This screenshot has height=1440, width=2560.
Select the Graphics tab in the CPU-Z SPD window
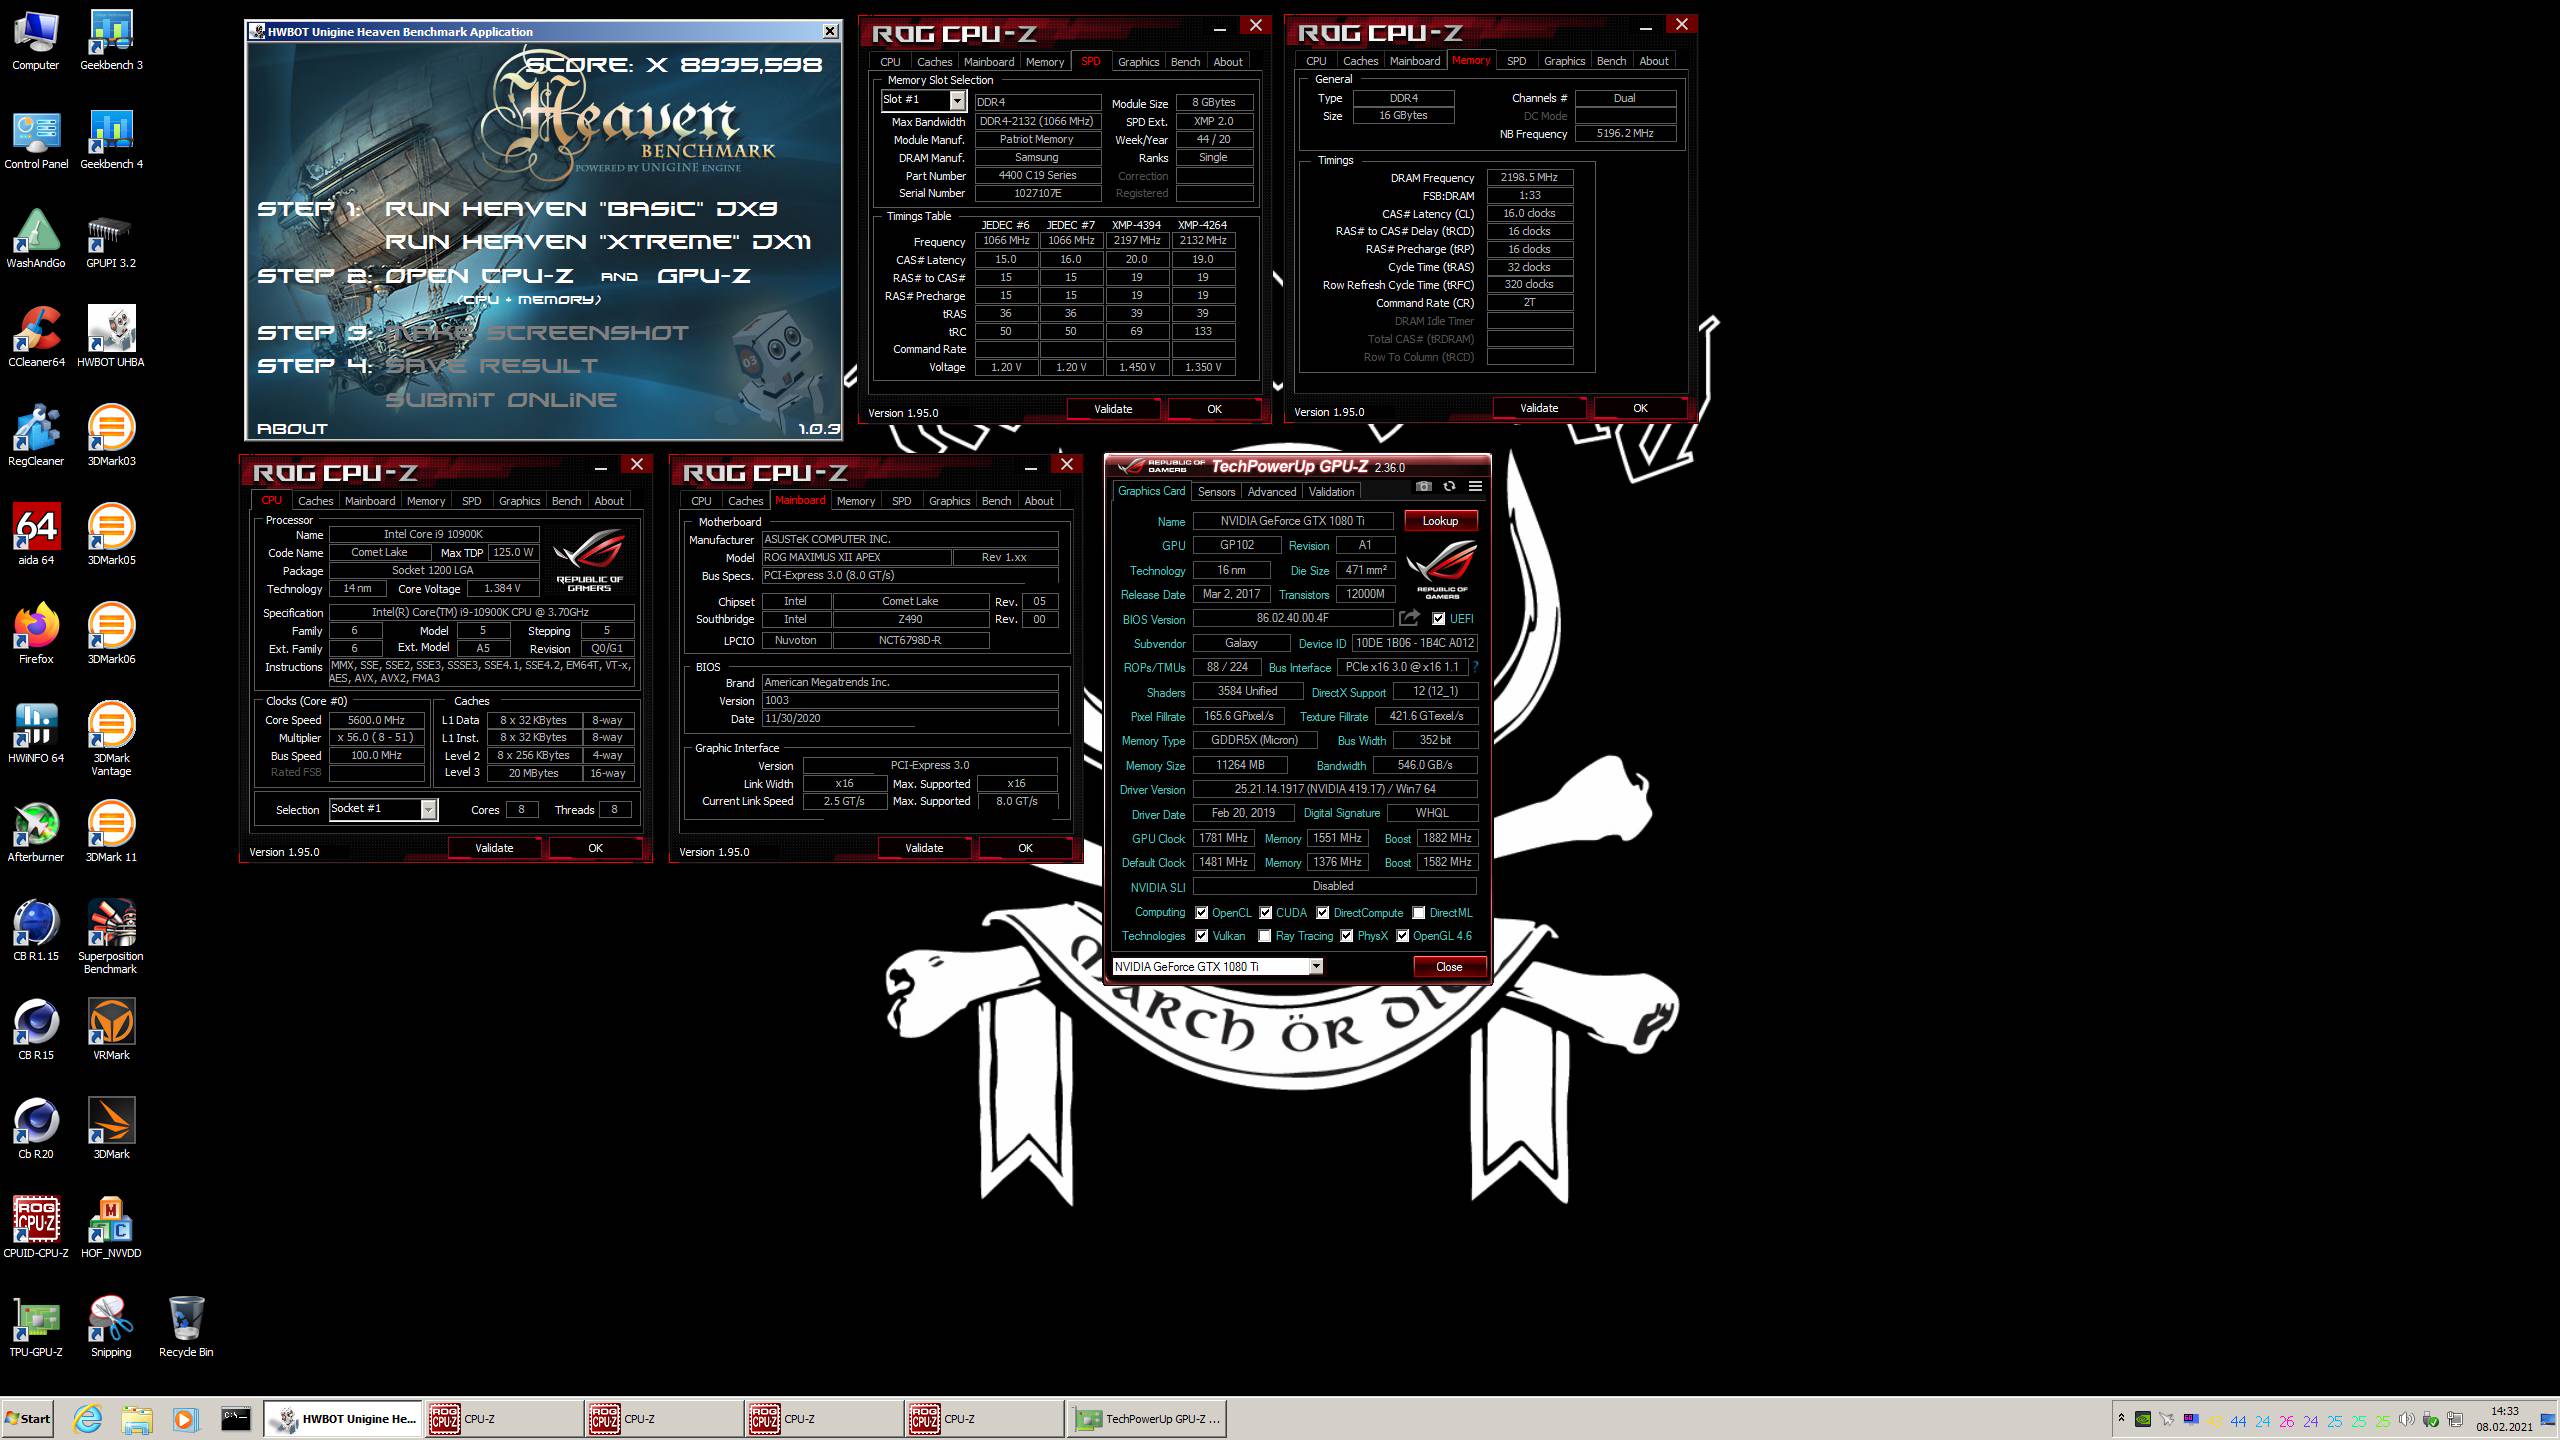(1138, 62)
